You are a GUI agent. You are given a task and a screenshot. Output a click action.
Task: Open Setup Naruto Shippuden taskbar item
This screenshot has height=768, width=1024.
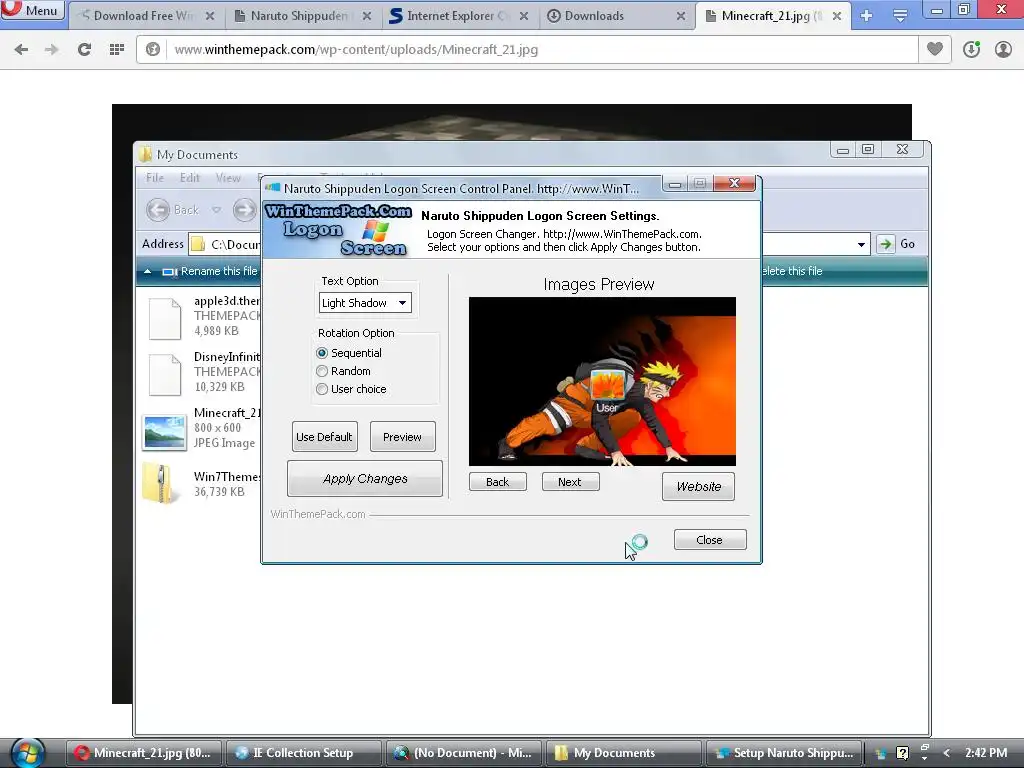click(x=784, y=753)
